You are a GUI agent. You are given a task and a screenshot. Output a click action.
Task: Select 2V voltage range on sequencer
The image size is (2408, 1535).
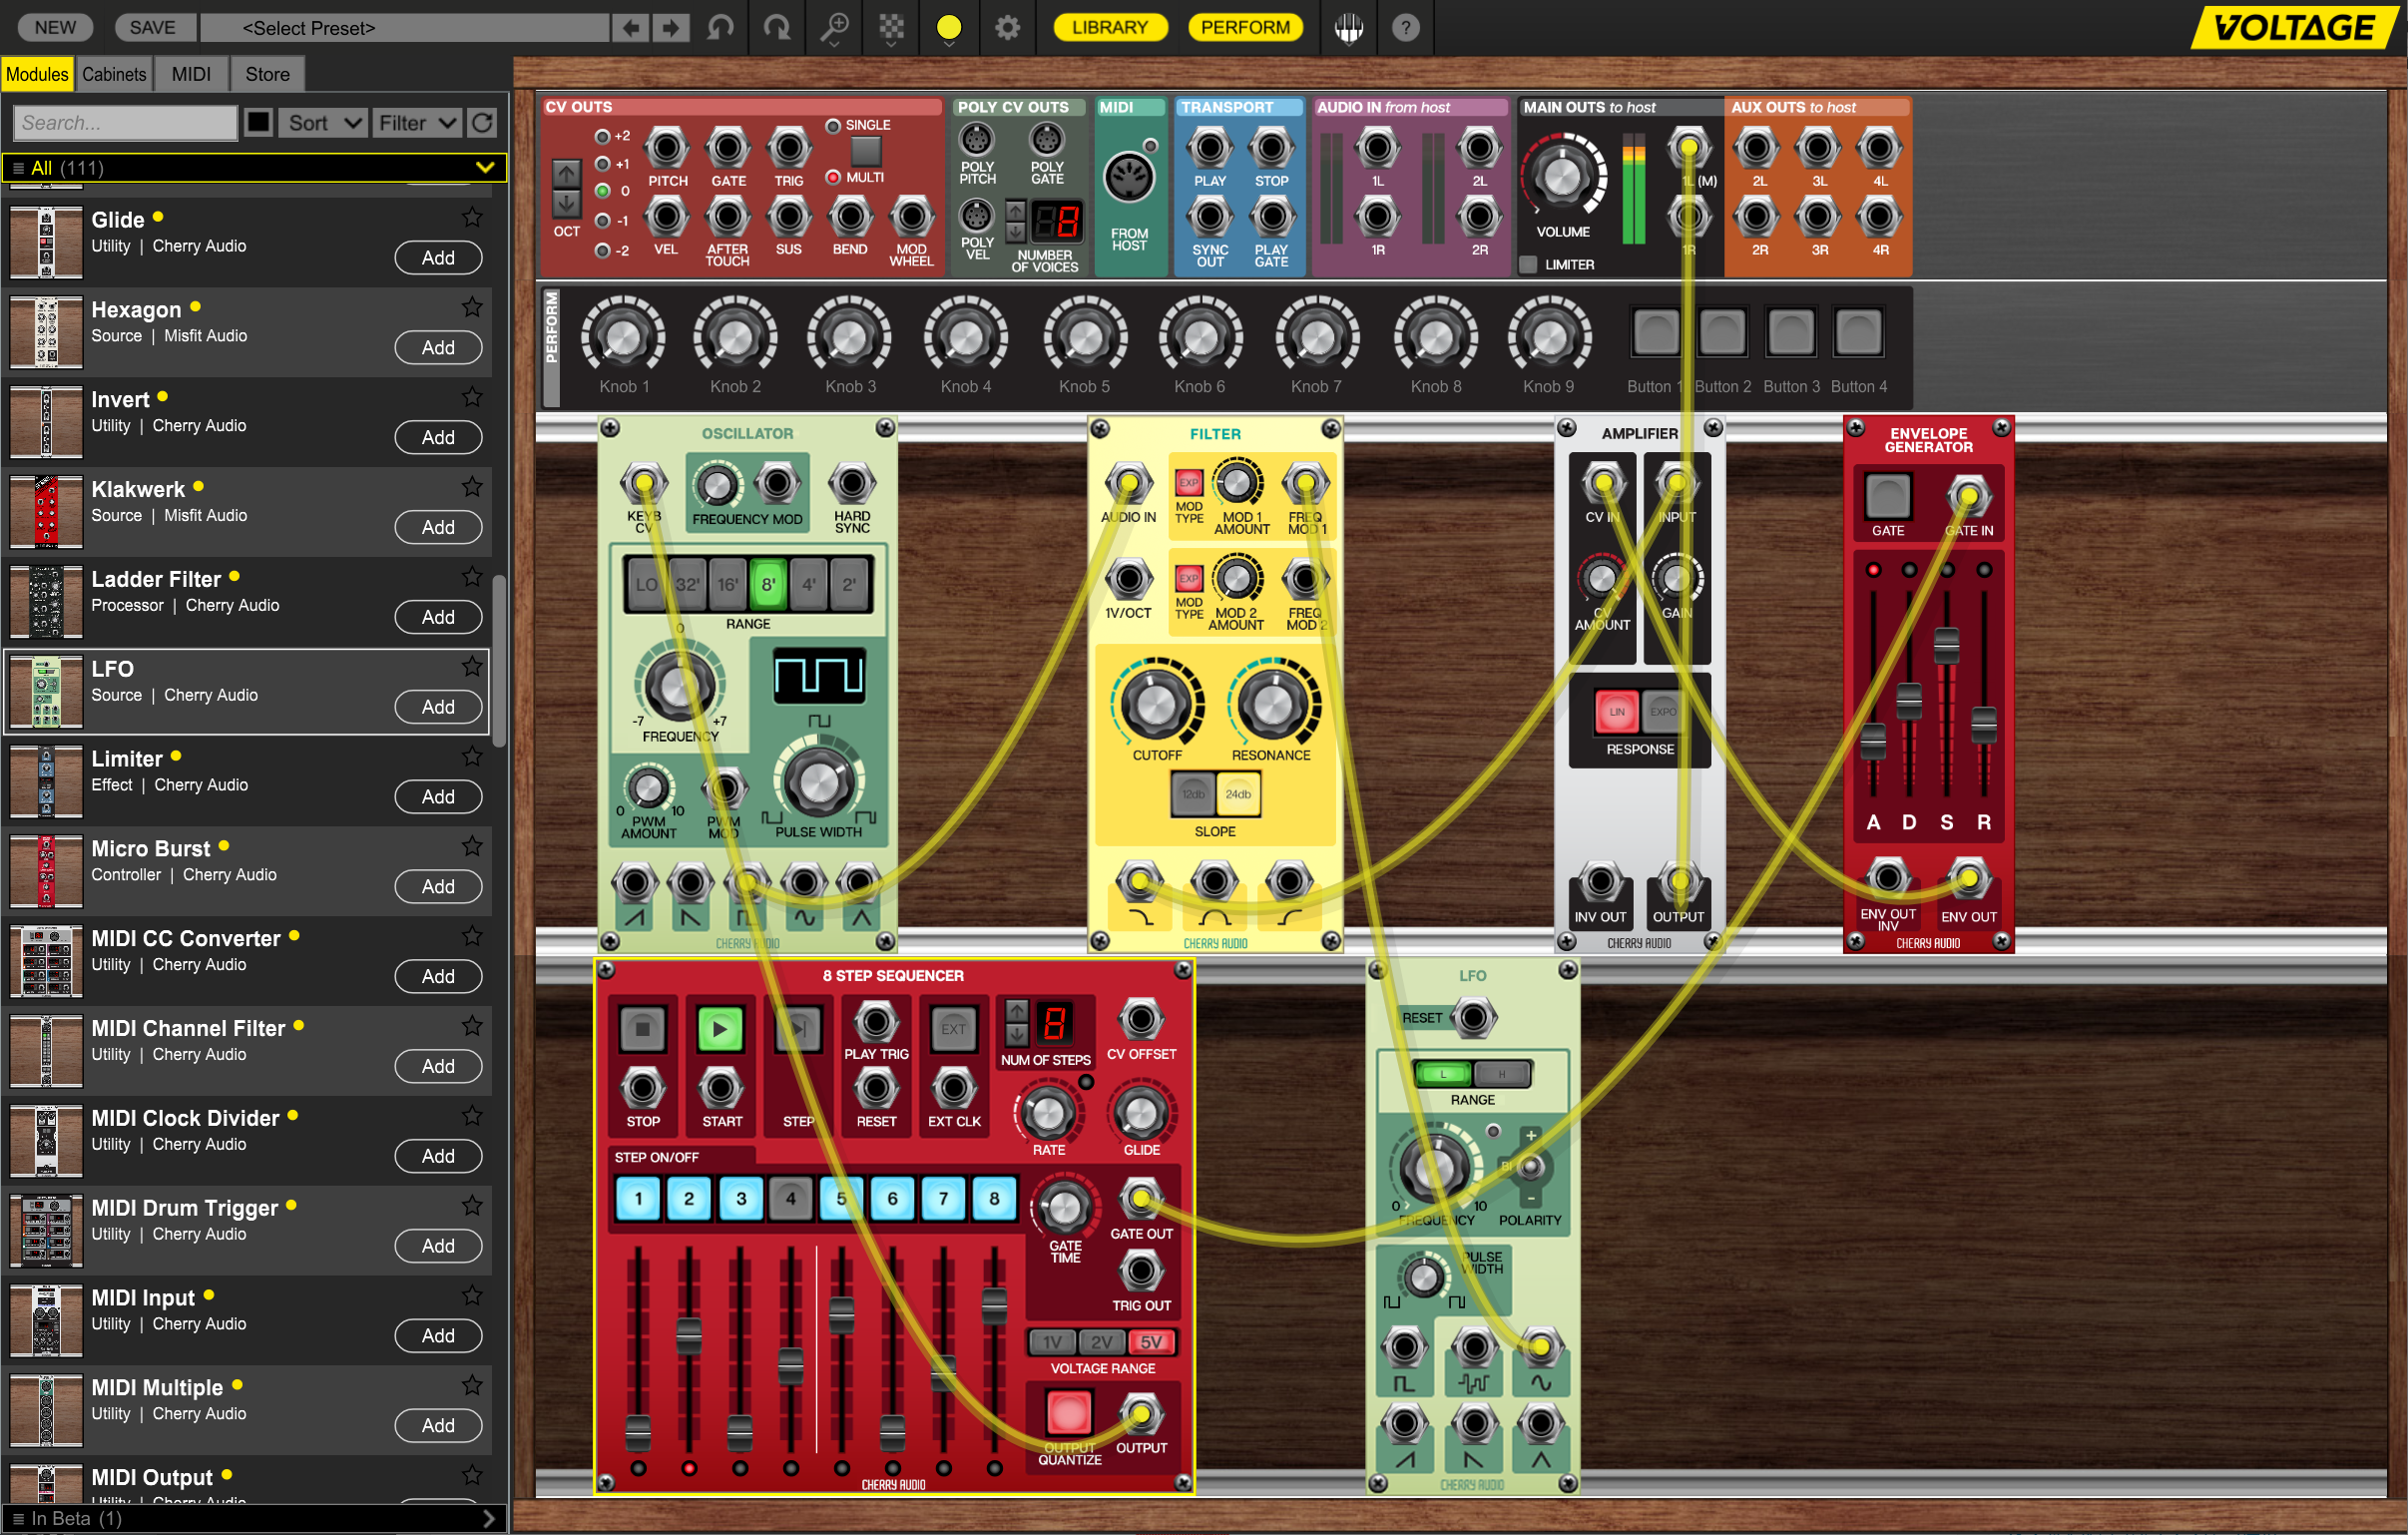(1101, 1342)
